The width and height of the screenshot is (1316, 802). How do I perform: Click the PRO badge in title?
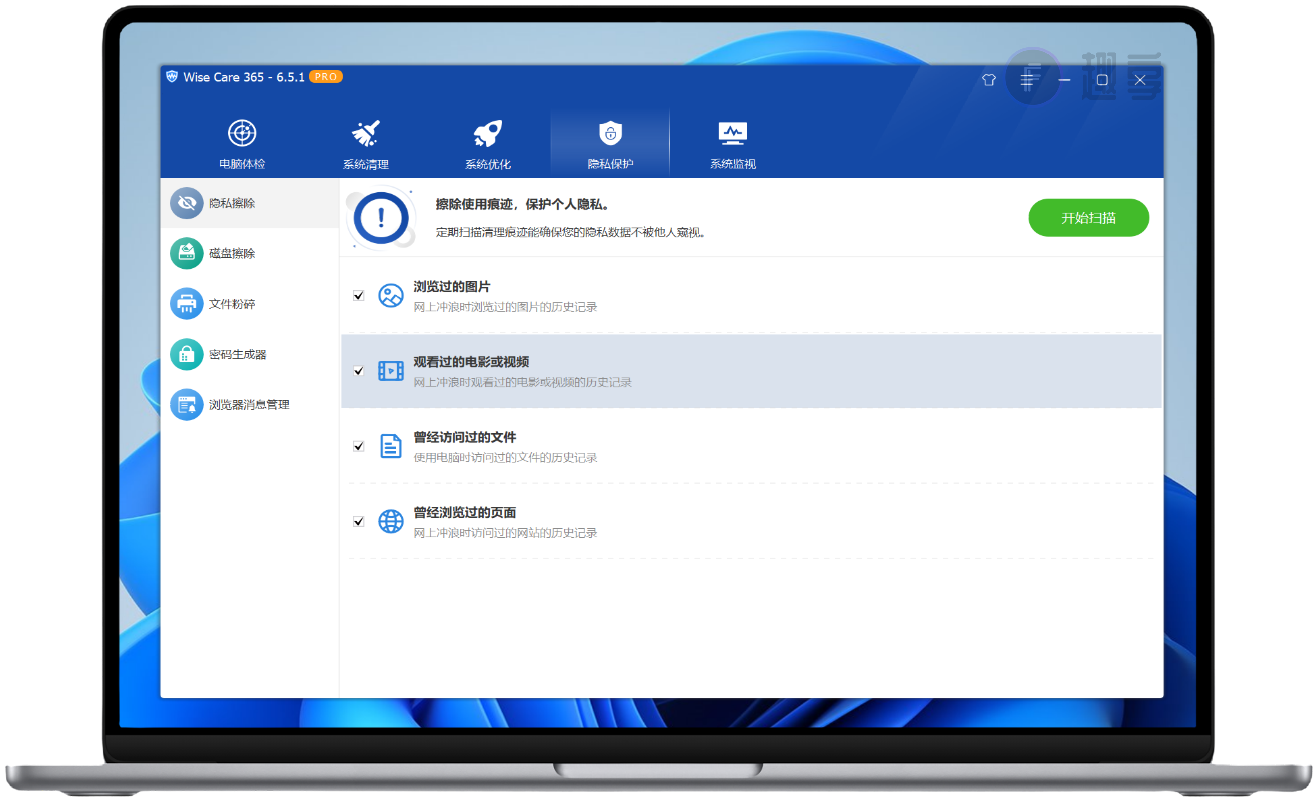[326, 77]
